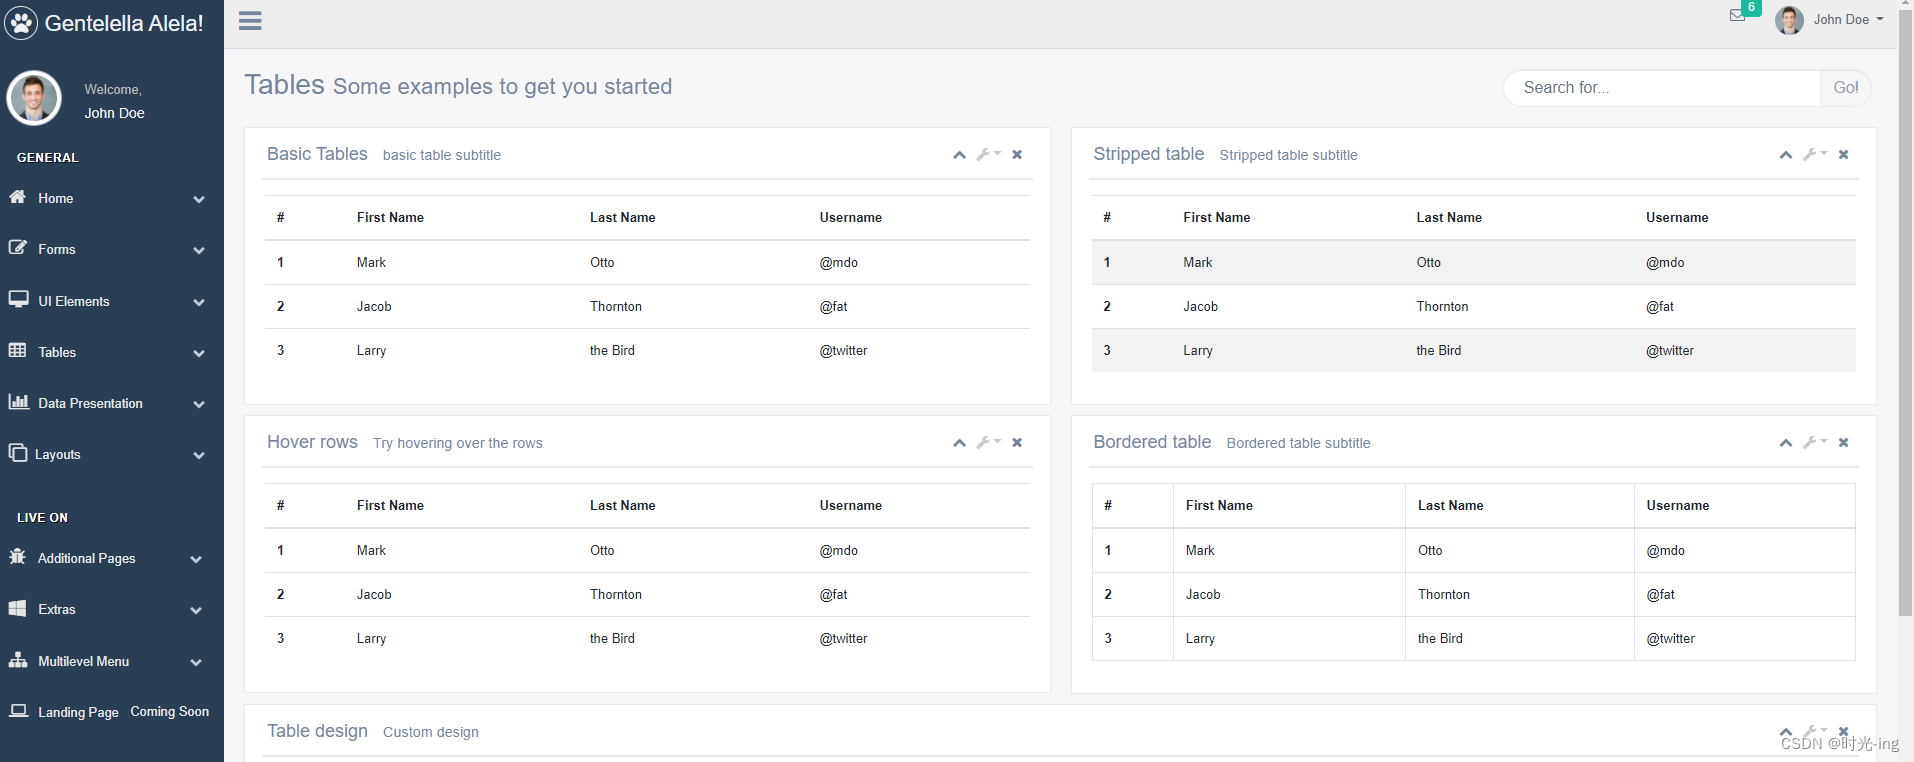The image size is (1914, 762).
Task: Open the wrench settings of the Hover rows panel
Action: pos(988,442)
